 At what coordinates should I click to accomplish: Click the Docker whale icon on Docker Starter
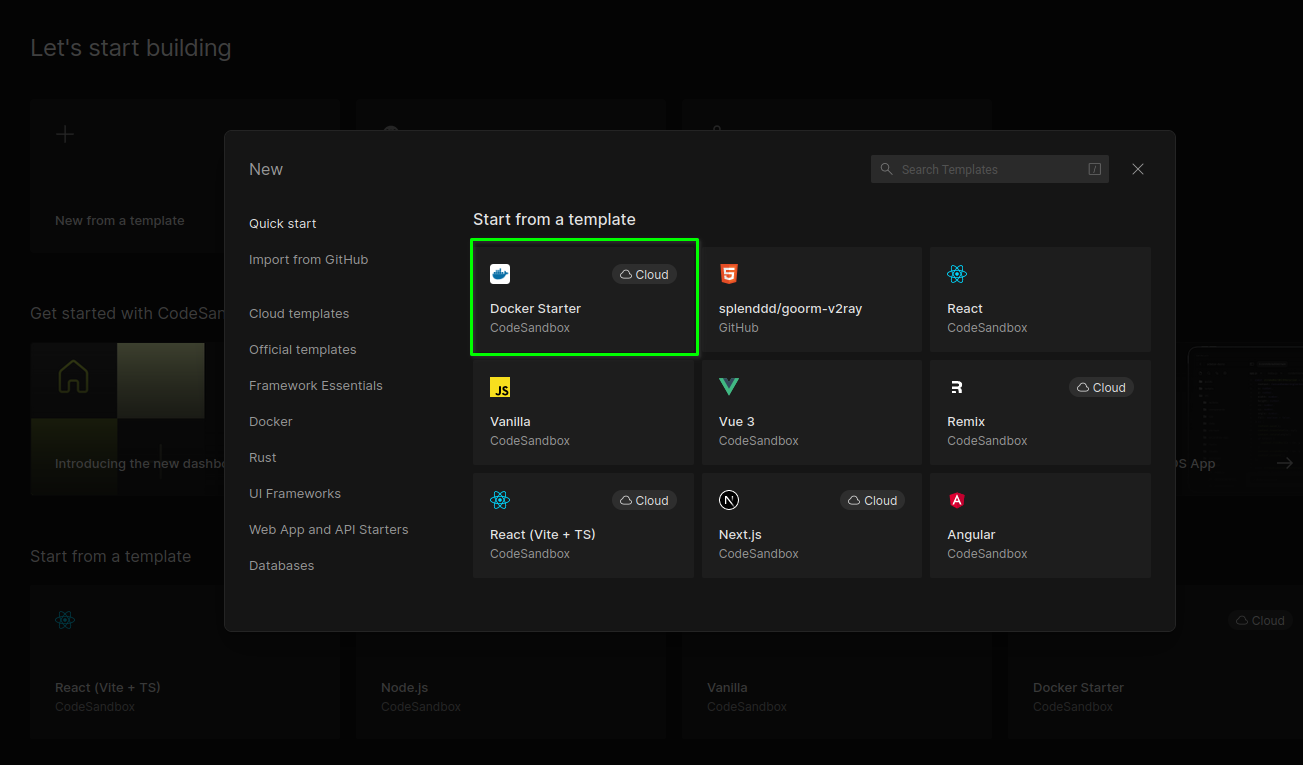click(x=500, y=274)
